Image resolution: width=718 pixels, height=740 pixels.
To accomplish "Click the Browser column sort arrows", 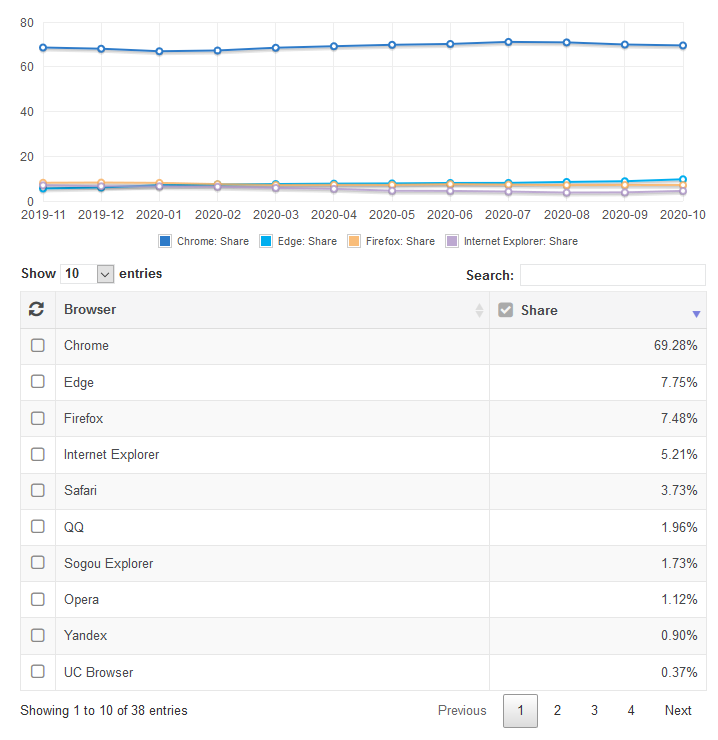I will tap(479, 311).
